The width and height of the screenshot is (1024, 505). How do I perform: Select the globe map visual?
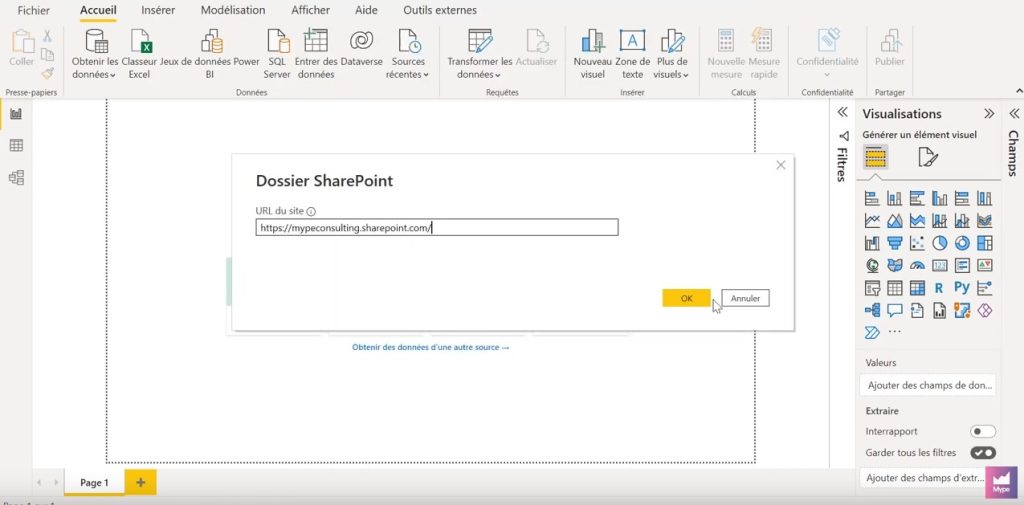872,266
